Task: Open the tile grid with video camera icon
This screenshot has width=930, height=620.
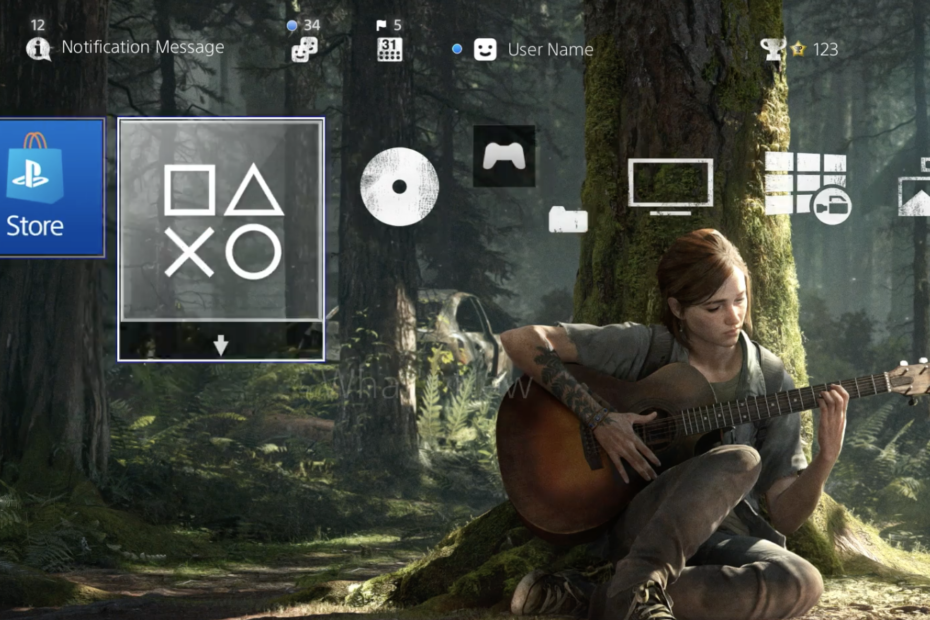Action: pos(808,187)
